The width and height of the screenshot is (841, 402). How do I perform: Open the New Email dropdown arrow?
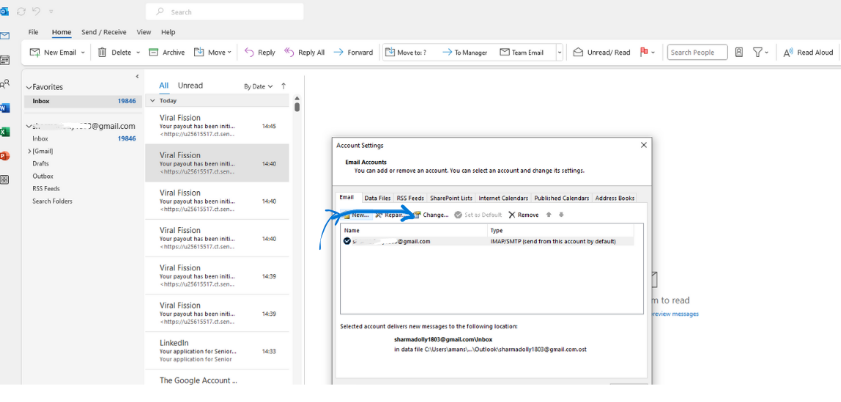(83, 53)
